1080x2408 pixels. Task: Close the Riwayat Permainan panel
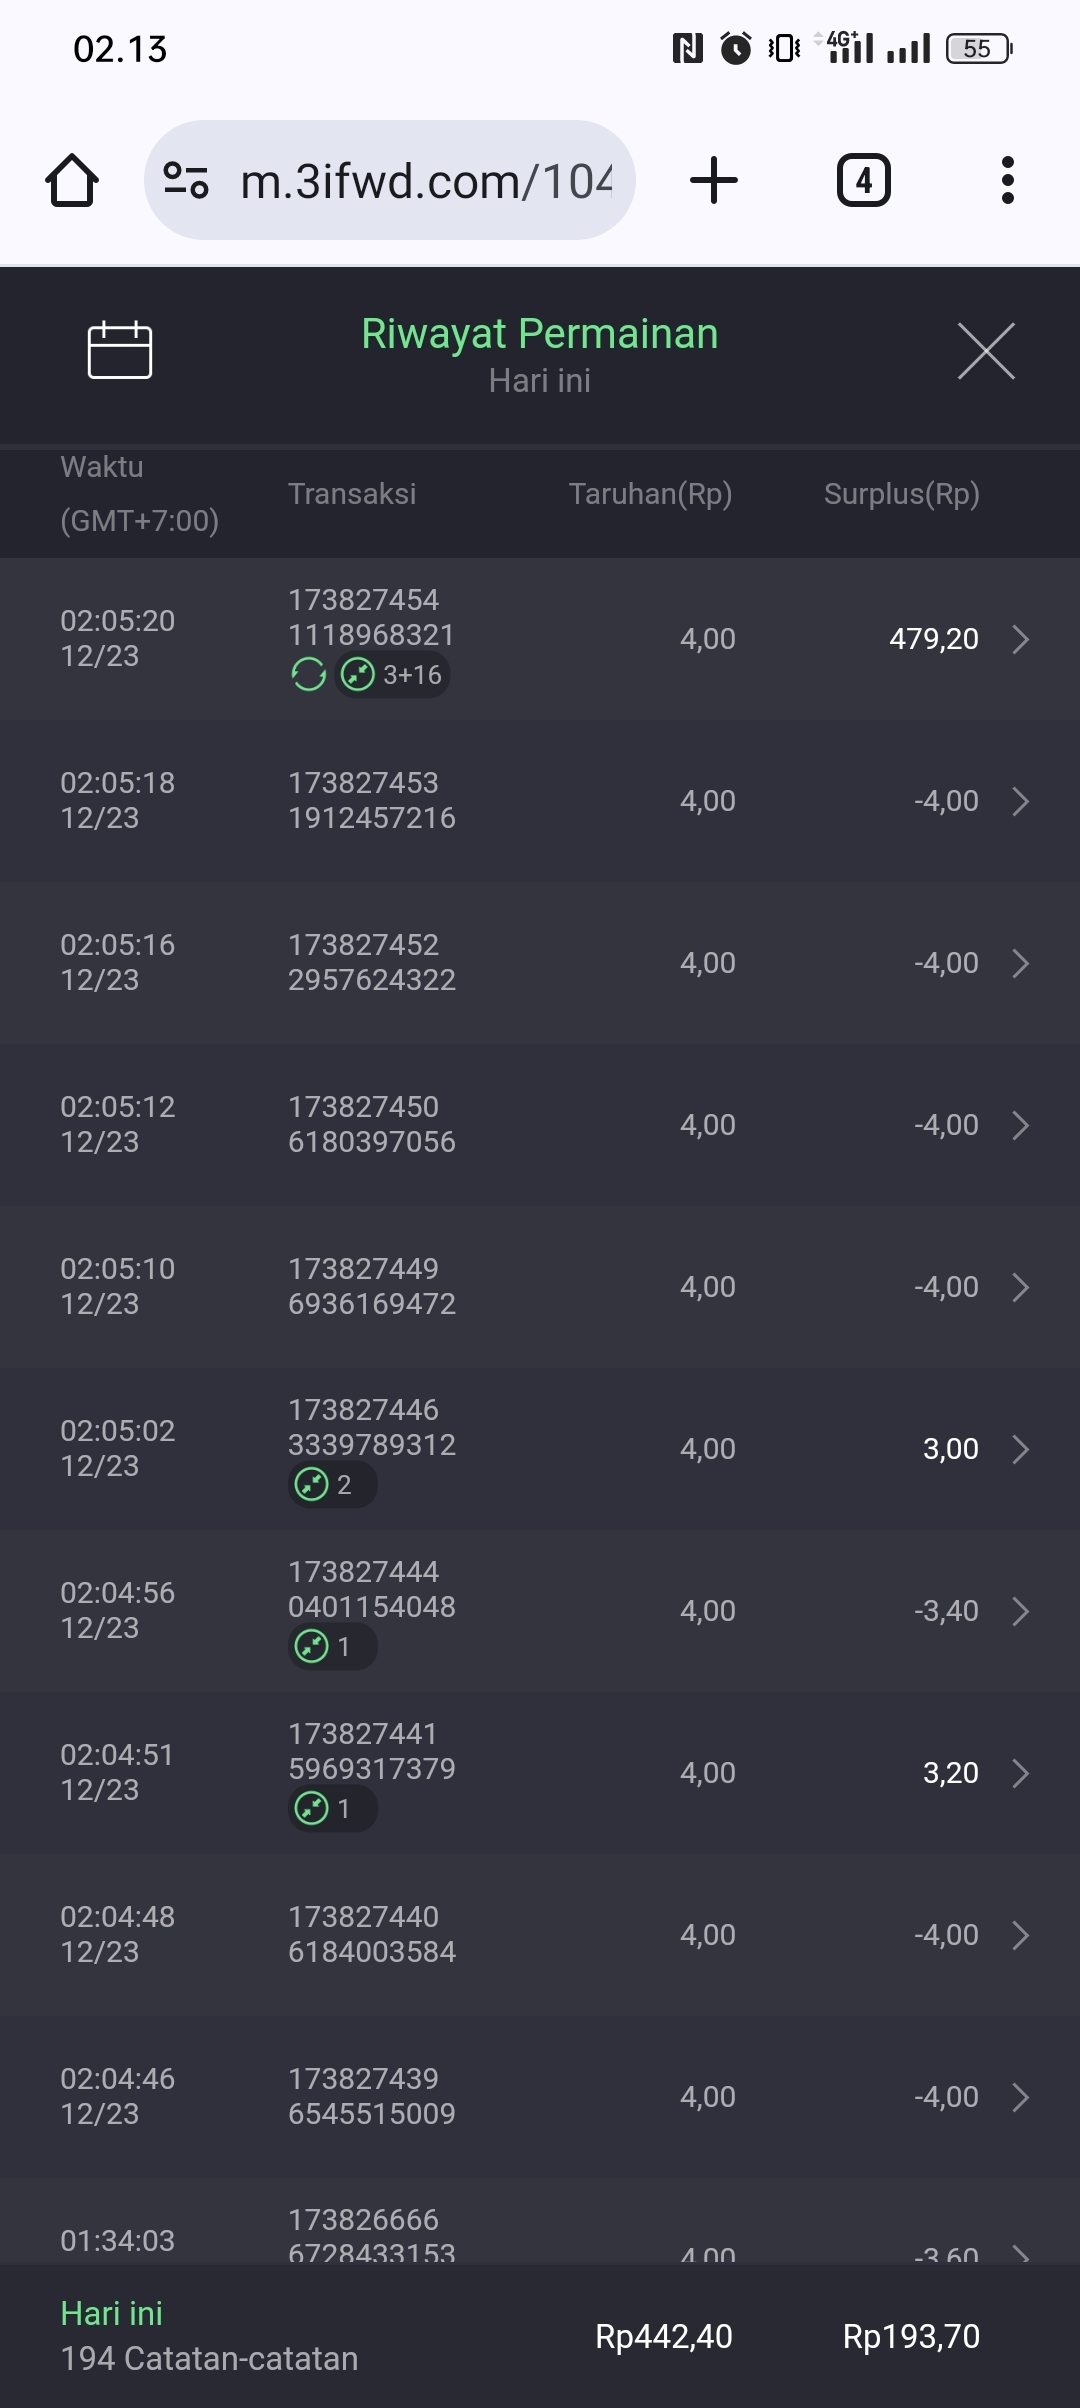(x=986, y=351)
